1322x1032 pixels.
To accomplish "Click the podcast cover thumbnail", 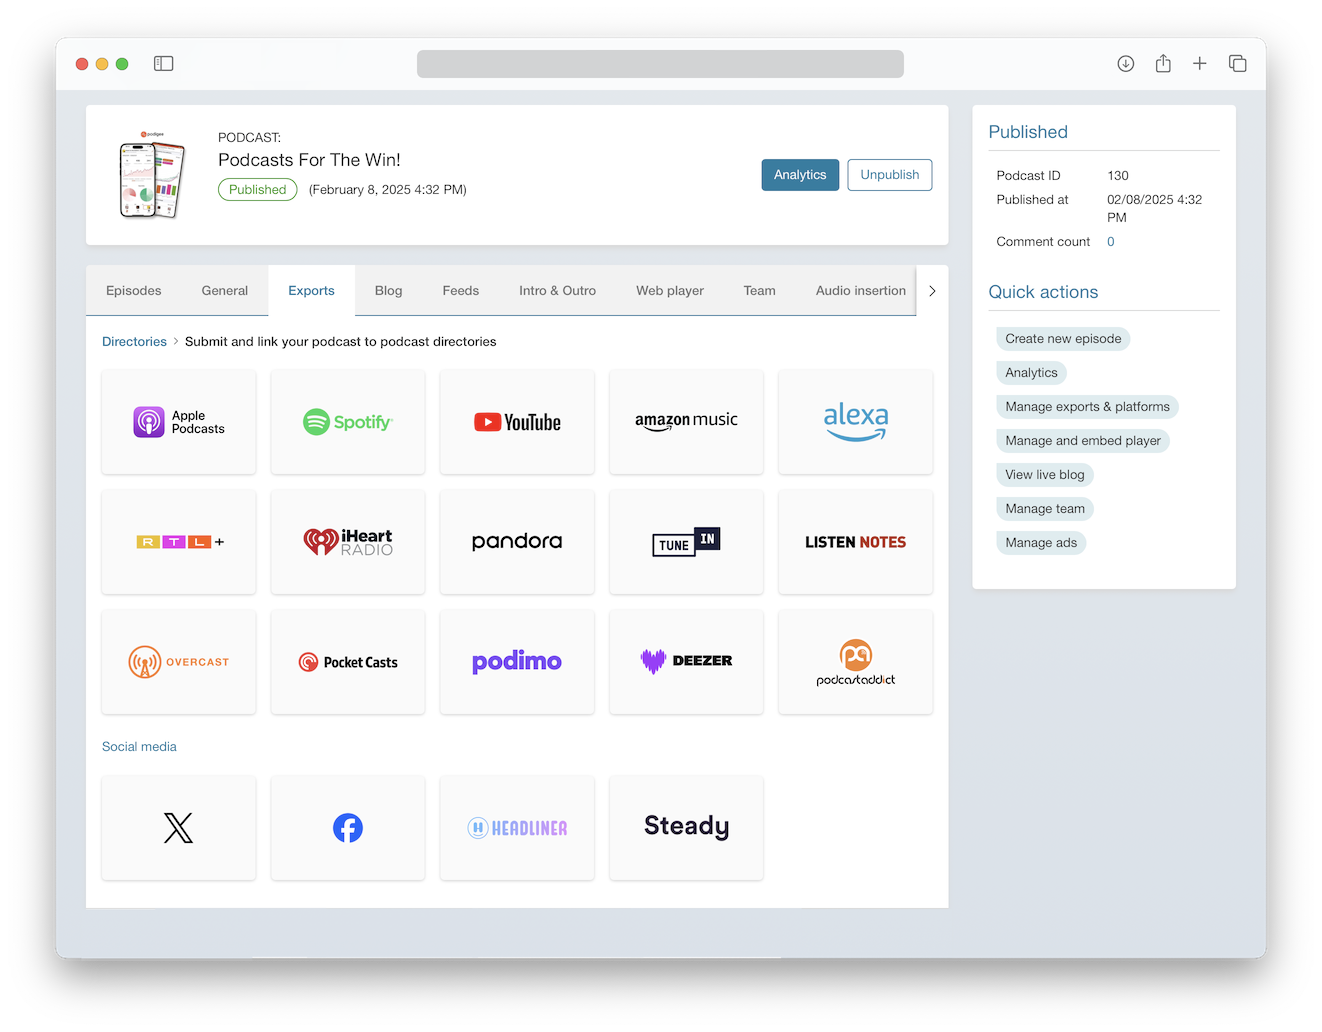I will 152,175.
